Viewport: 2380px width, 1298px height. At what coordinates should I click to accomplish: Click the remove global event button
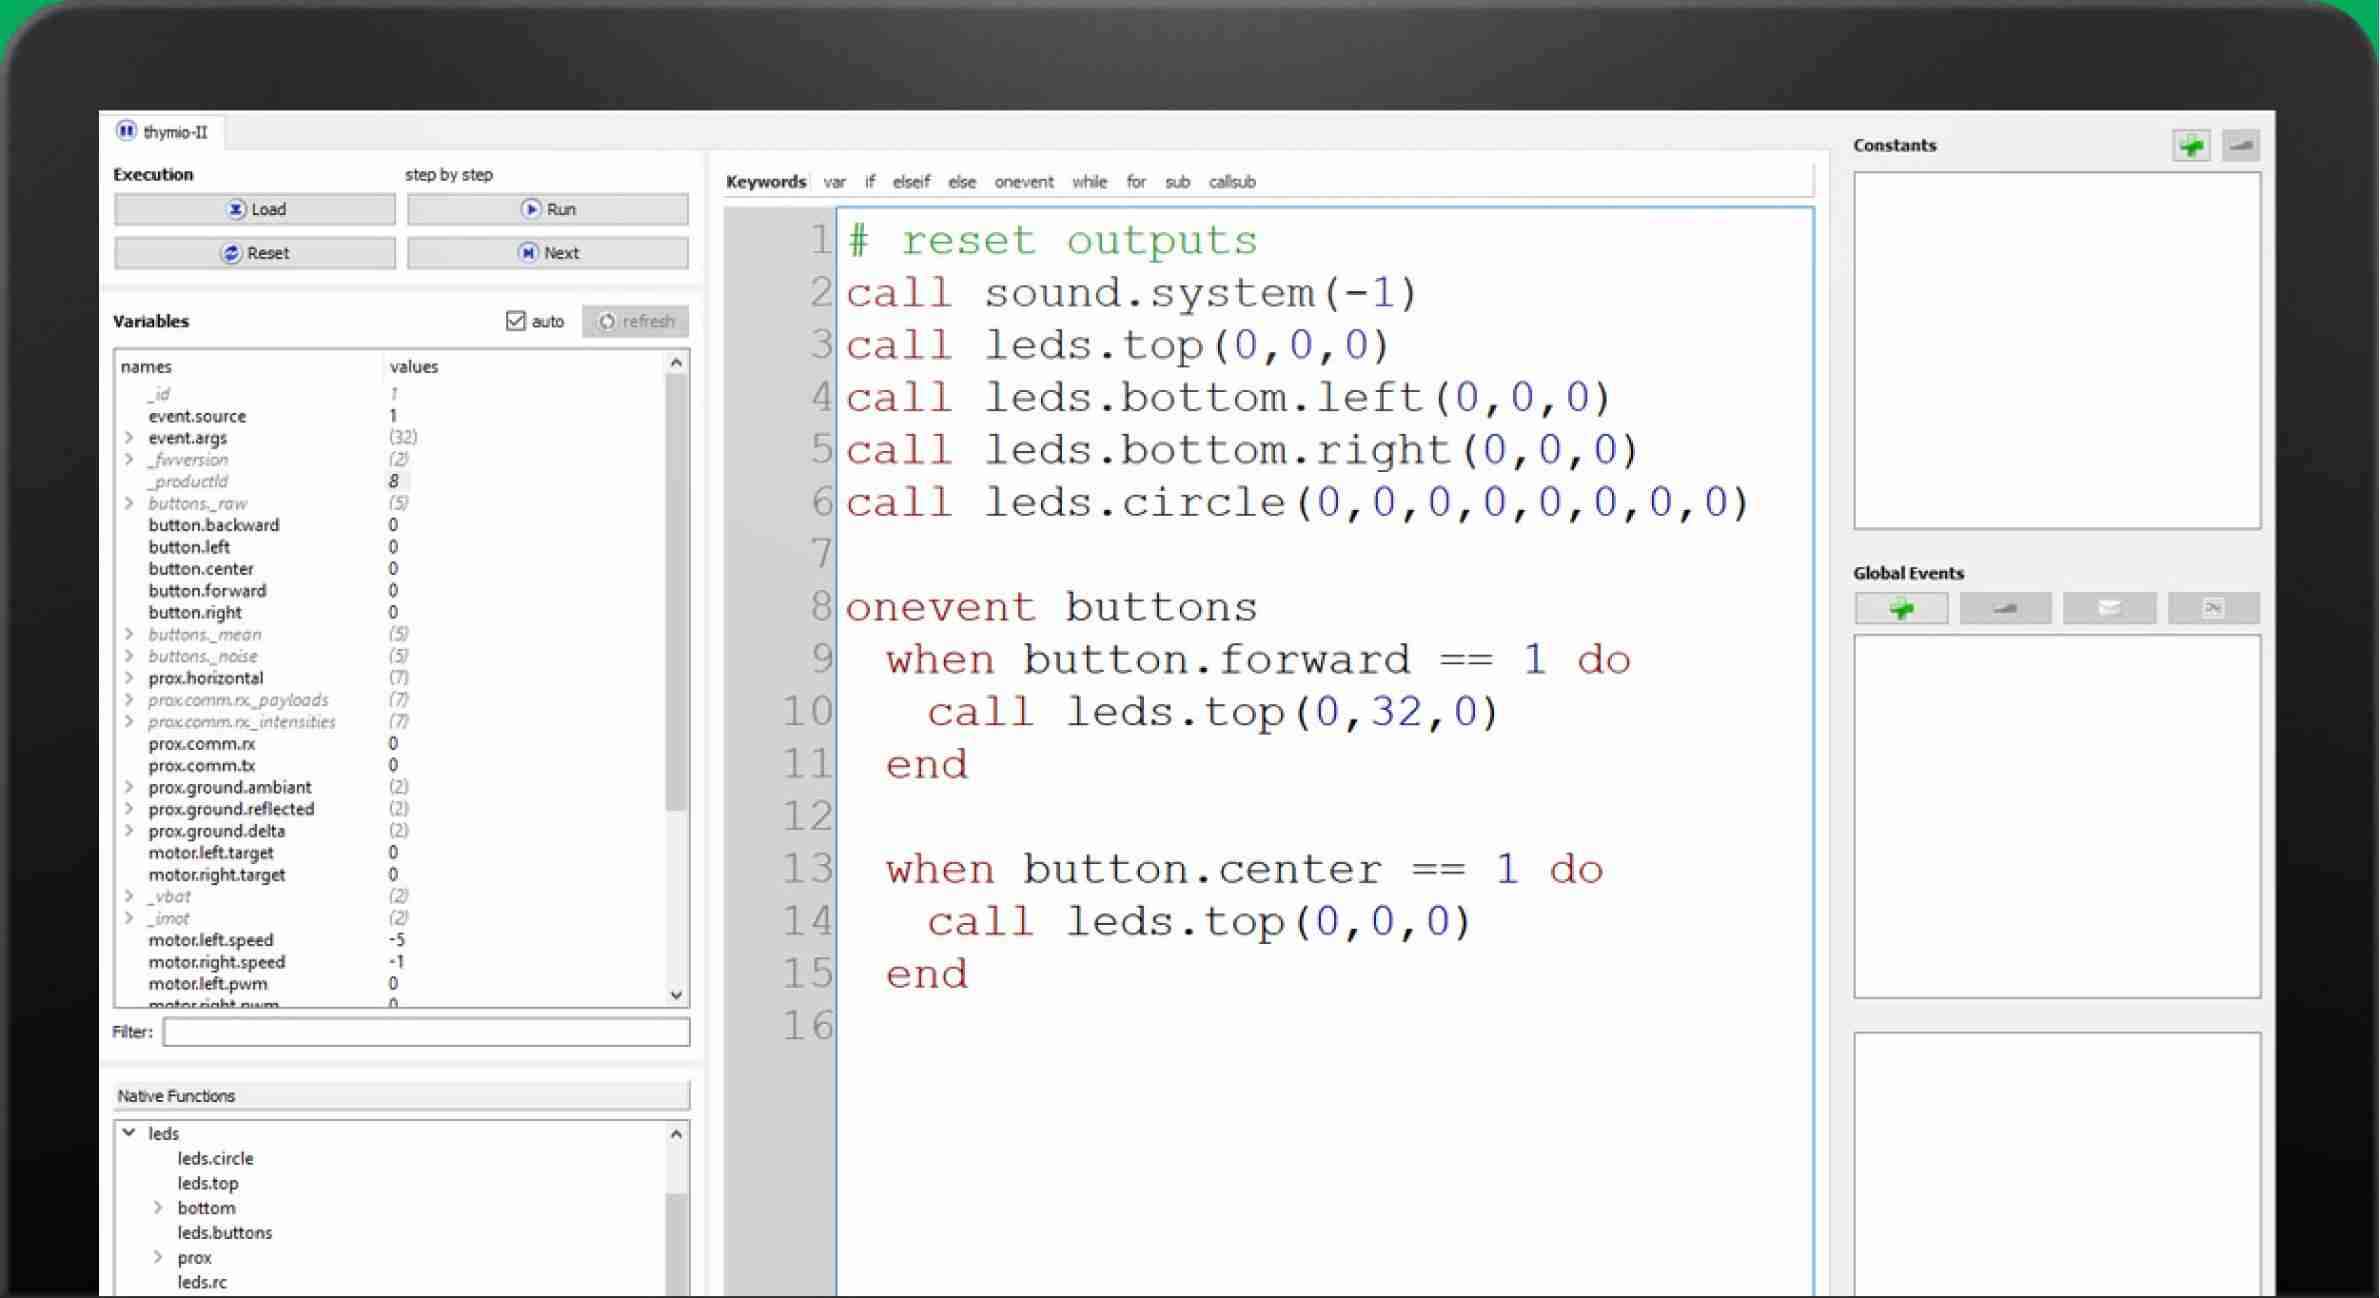pos(2005,608)
